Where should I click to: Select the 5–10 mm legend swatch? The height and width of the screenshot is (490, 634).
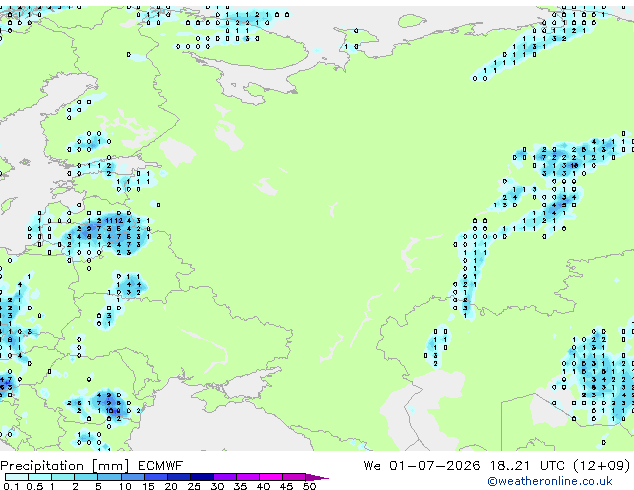(109, 477)
